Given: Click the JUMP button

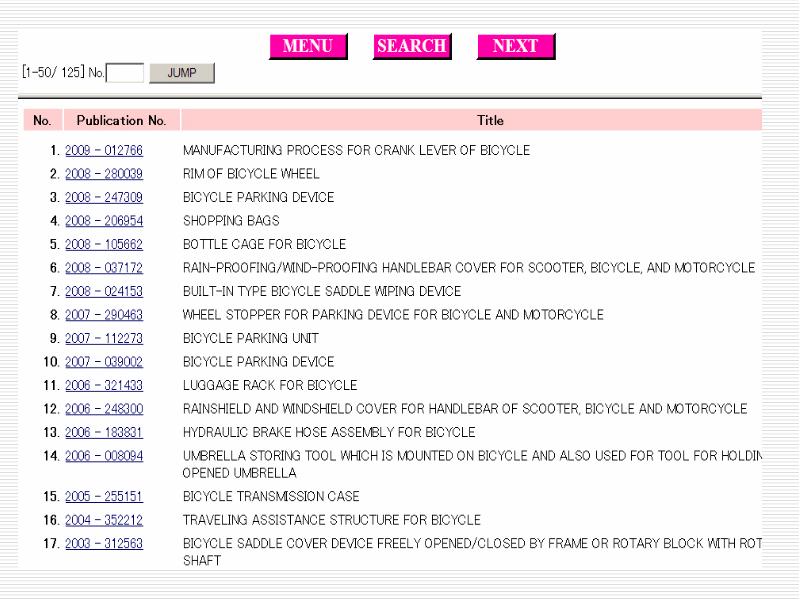Looking at the screenshot, I should 182,72.
